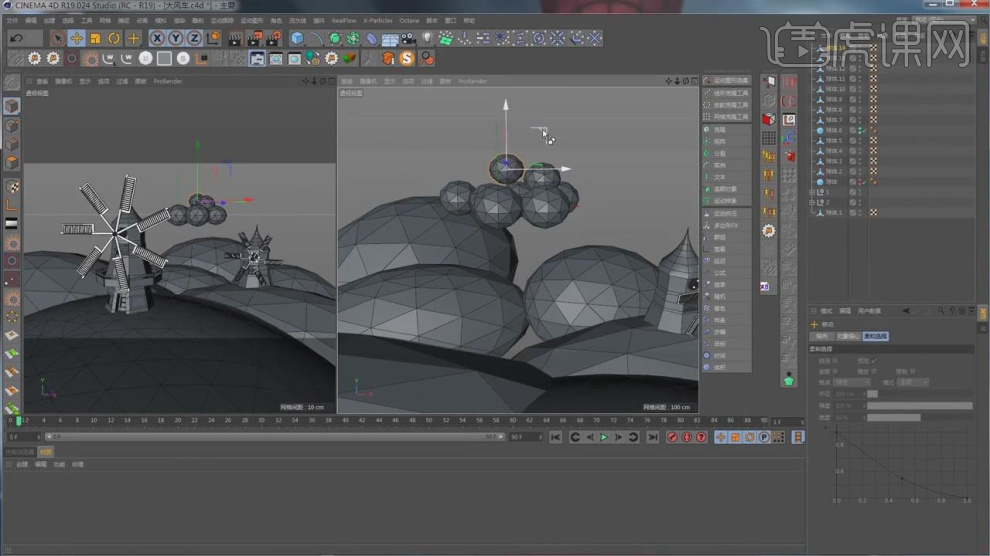Click the Render to Picture Viewer clapperboard
Image resolution: width=990 pixels, height=556 pixels.
(253, 38)
